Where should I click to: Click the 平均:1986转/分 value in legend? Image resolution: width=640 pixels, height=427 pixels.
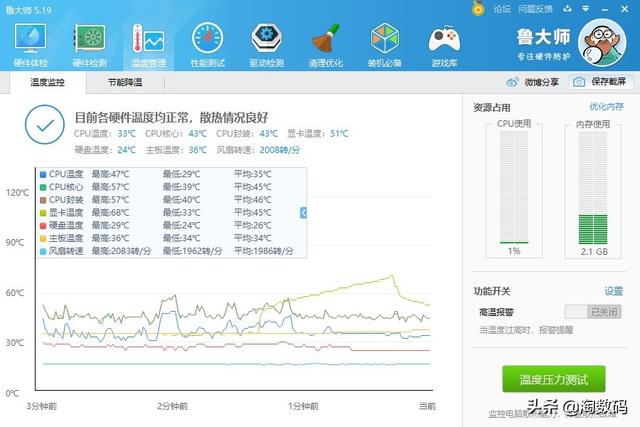point(263,251)
